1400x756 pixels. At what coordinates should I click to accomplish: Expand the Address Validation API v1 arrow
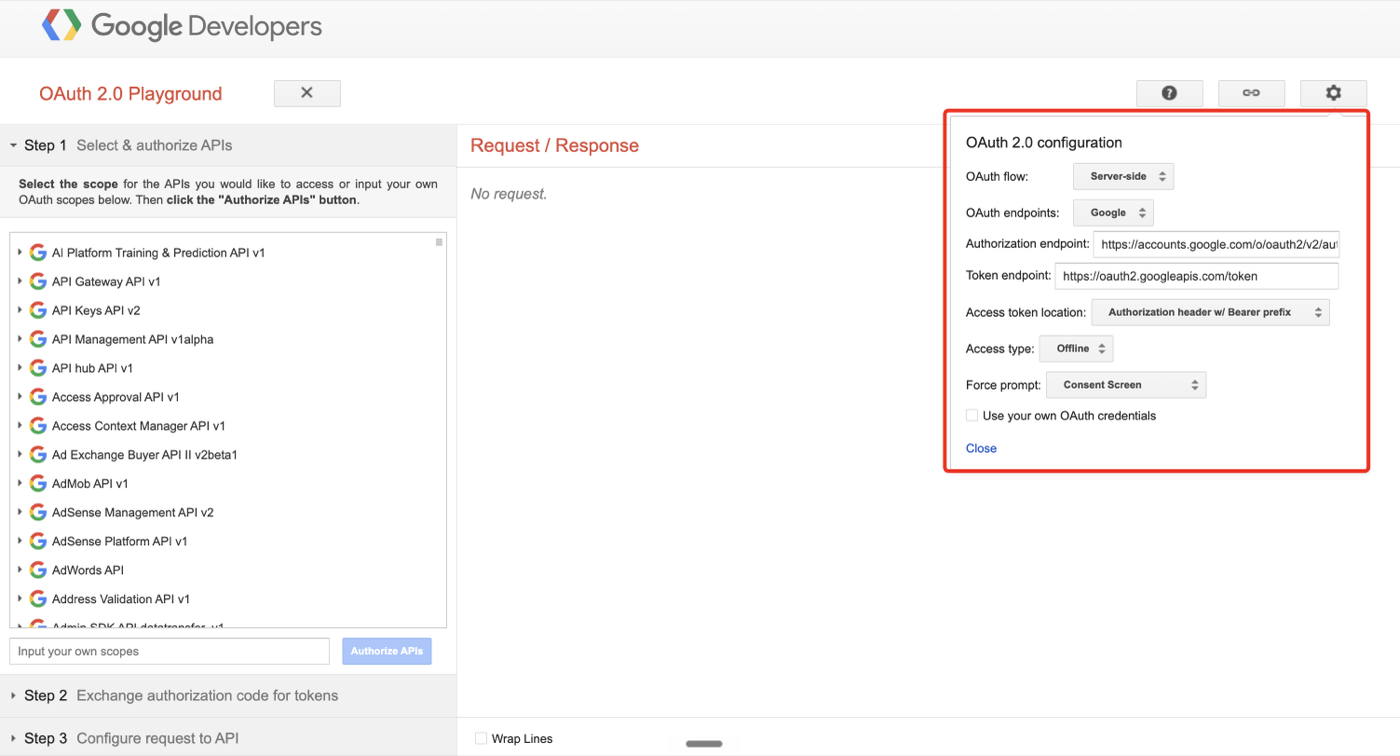click(20, 599)
